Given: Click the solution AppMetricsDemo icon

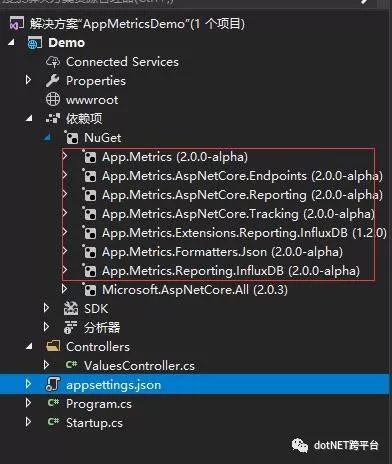Looking at the screenshot, I should click(x=16, y=24).
